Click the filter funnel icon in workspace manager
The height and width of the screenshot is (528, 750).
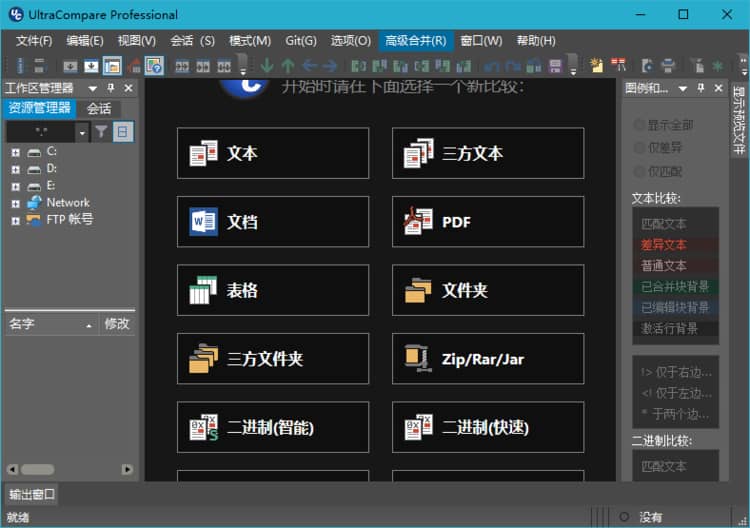(x=101, y=131)
